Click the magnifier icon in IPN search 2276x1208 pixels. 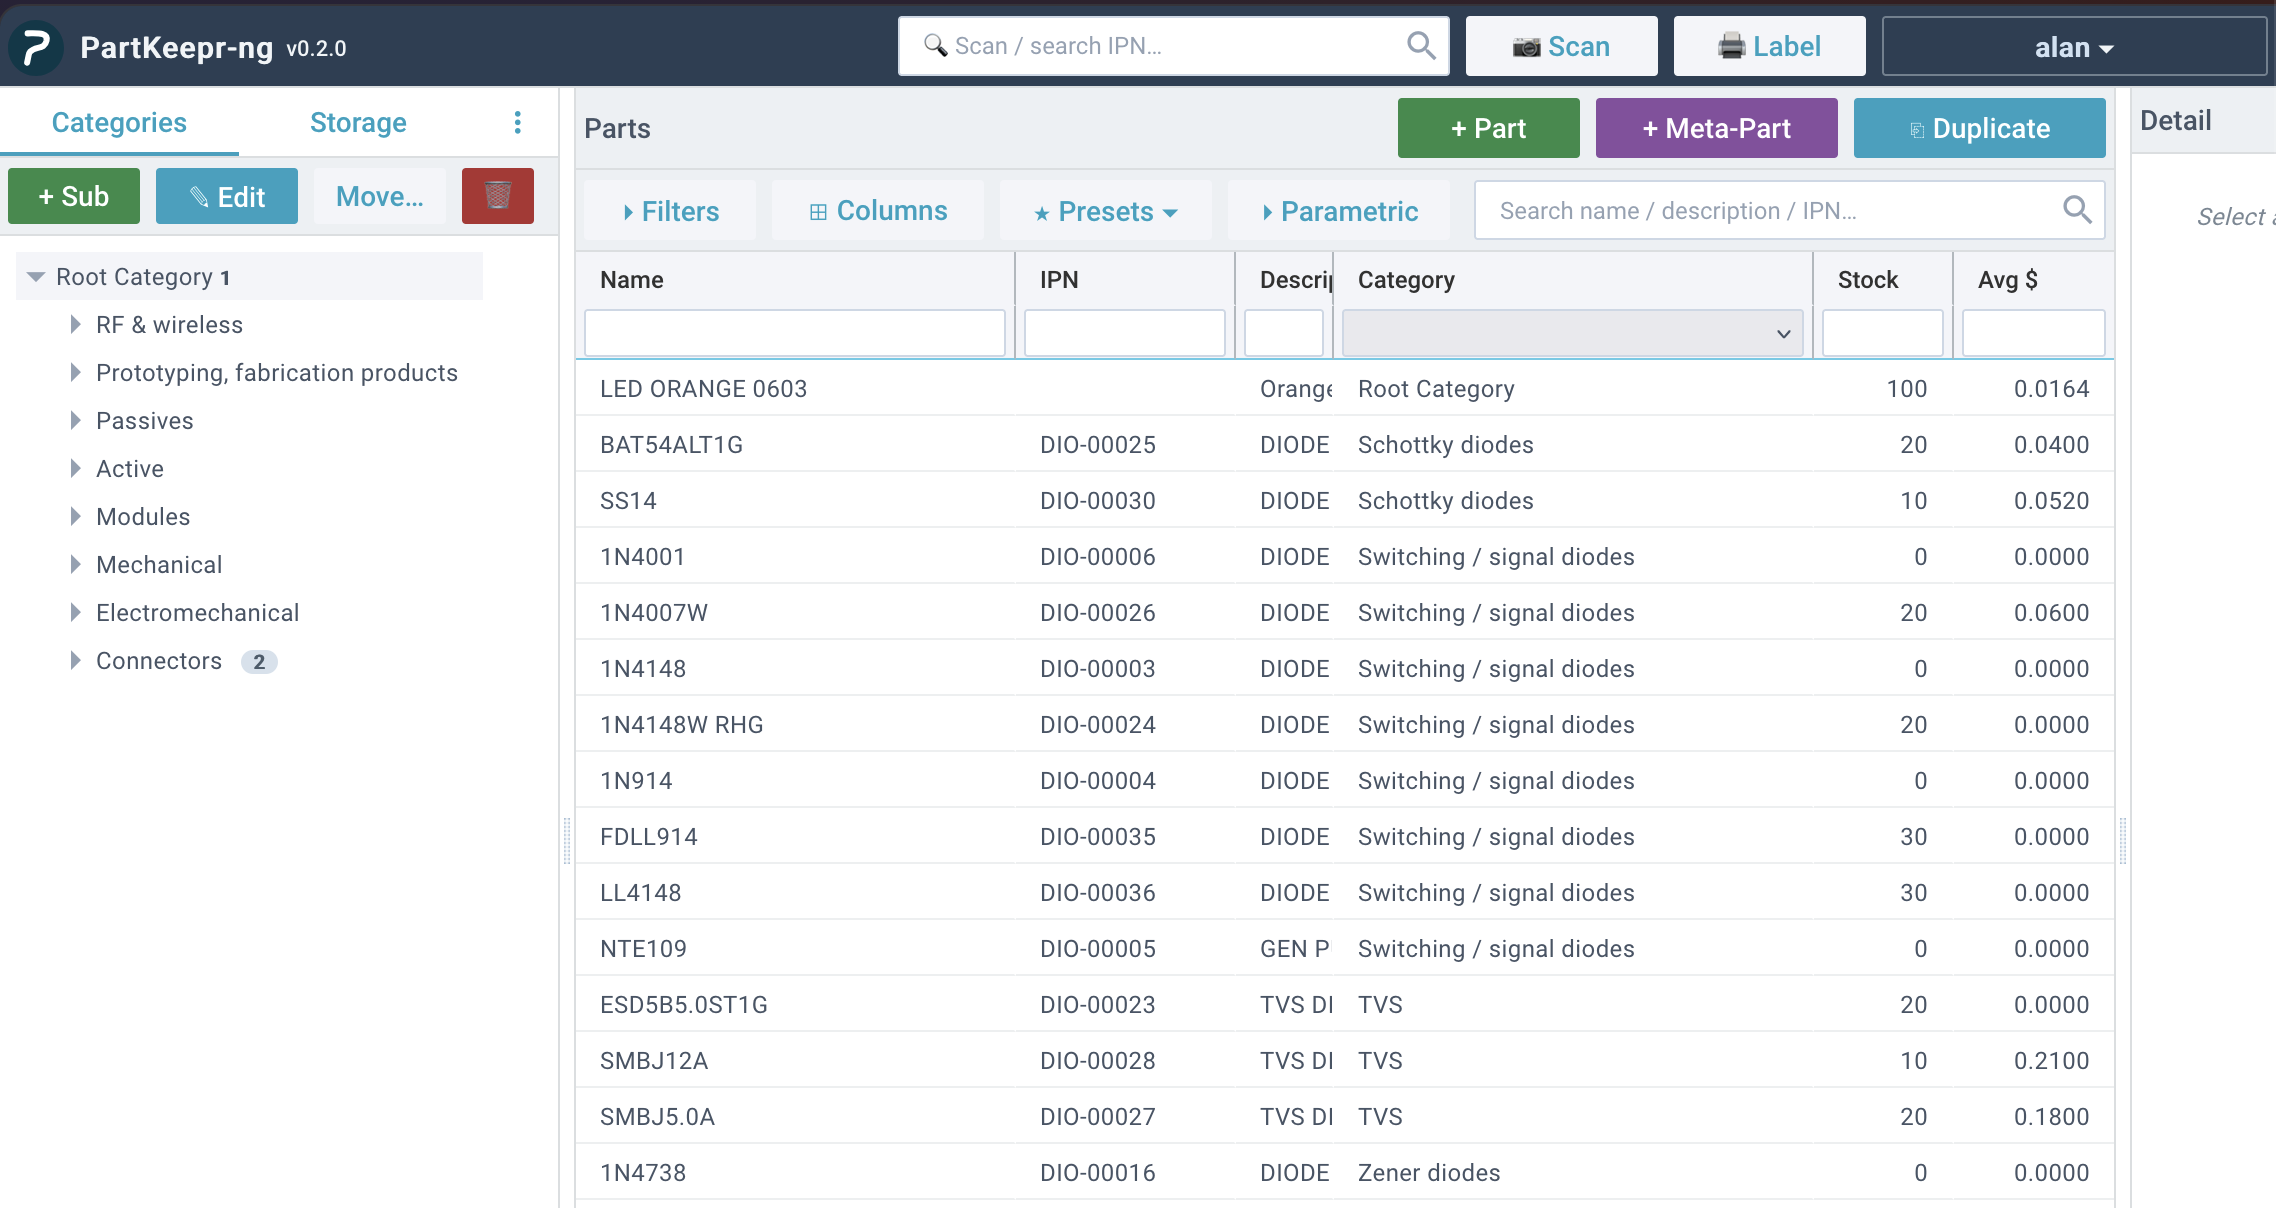tap(1421, 45)
